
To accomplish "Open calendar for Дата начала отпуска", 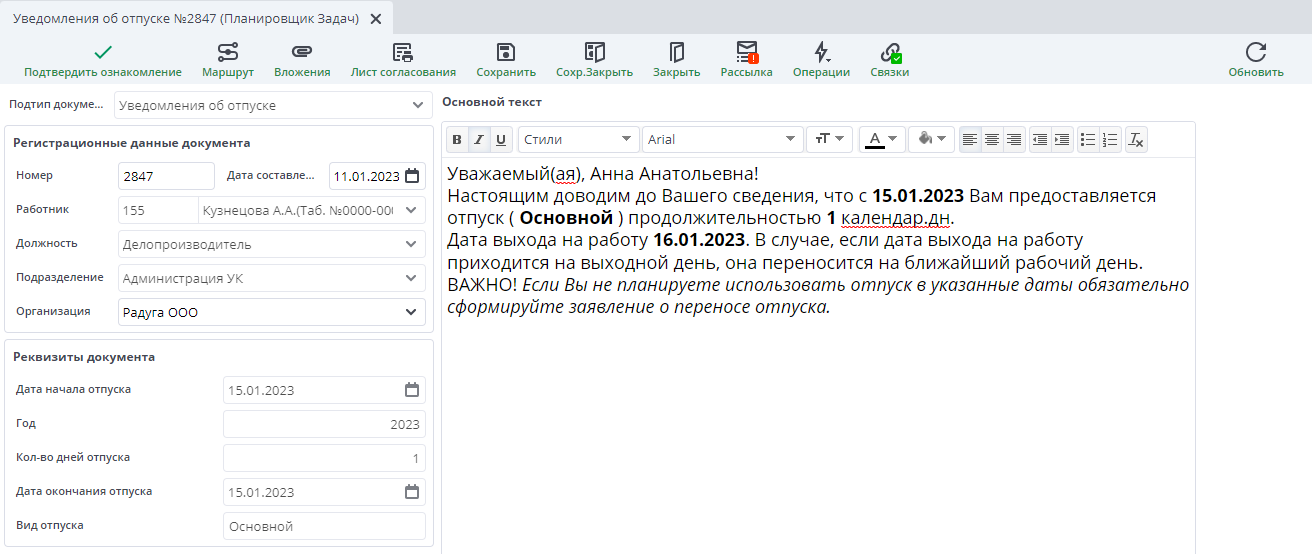I will (x=412, y=390).
